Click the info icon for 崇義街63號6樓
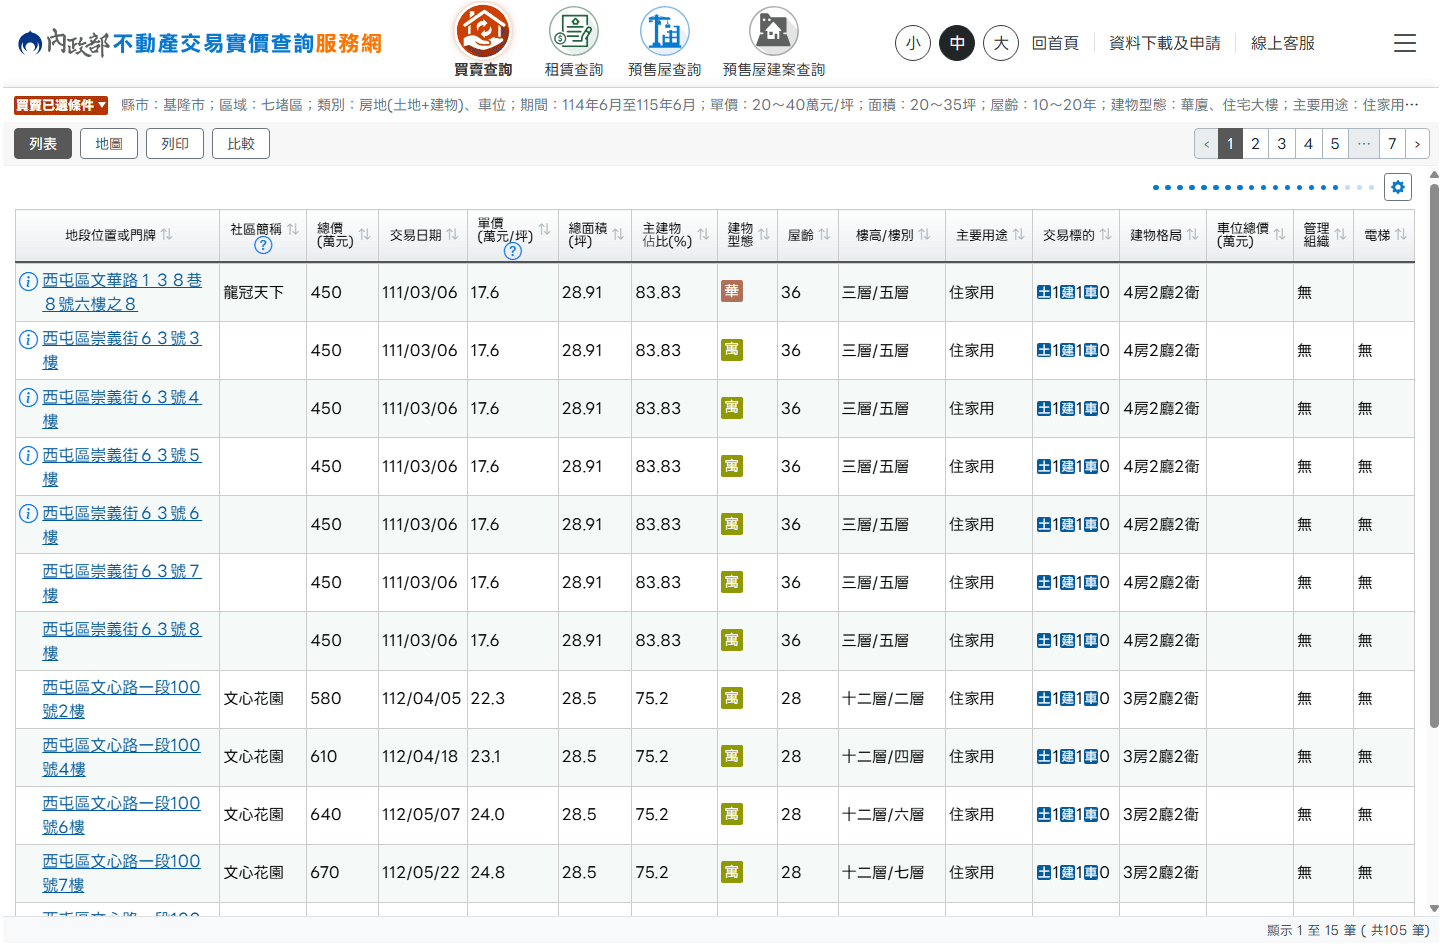The height and width of the screenshot is (944, 1440). [x=29, y=513]
